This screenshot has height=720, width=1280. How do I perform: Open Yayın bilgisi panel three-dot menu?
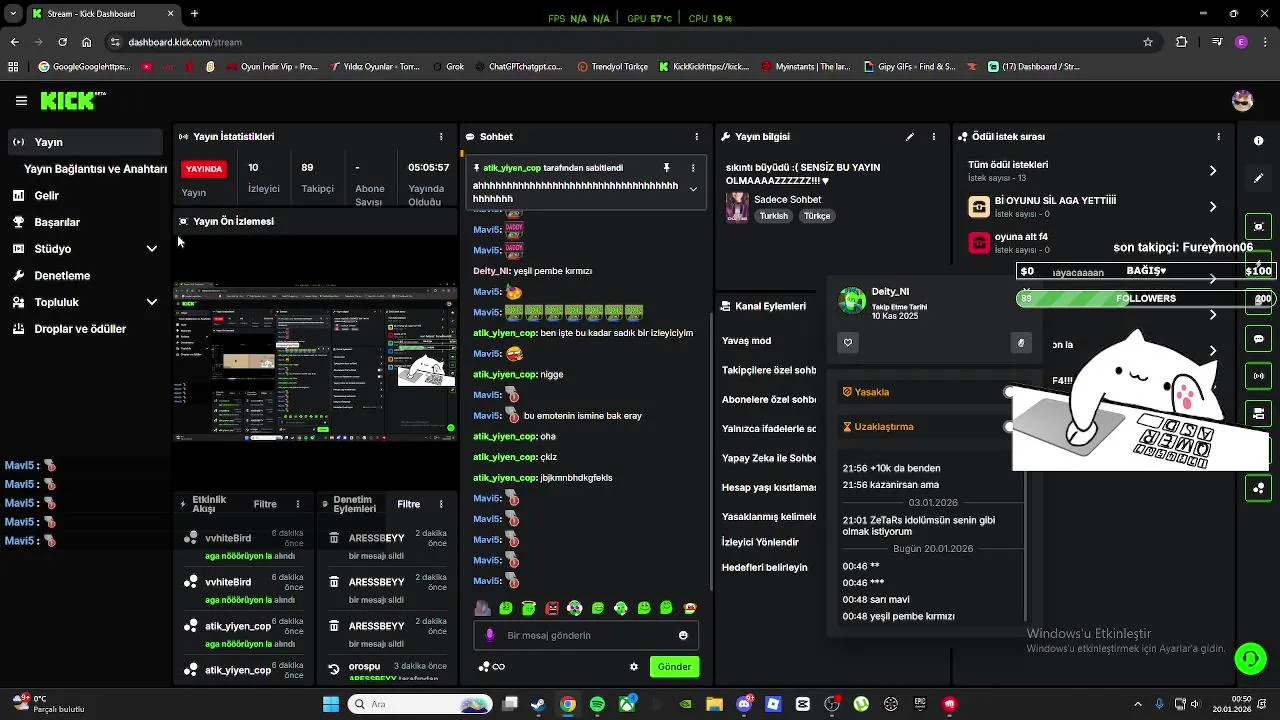(x=935, y=136)
